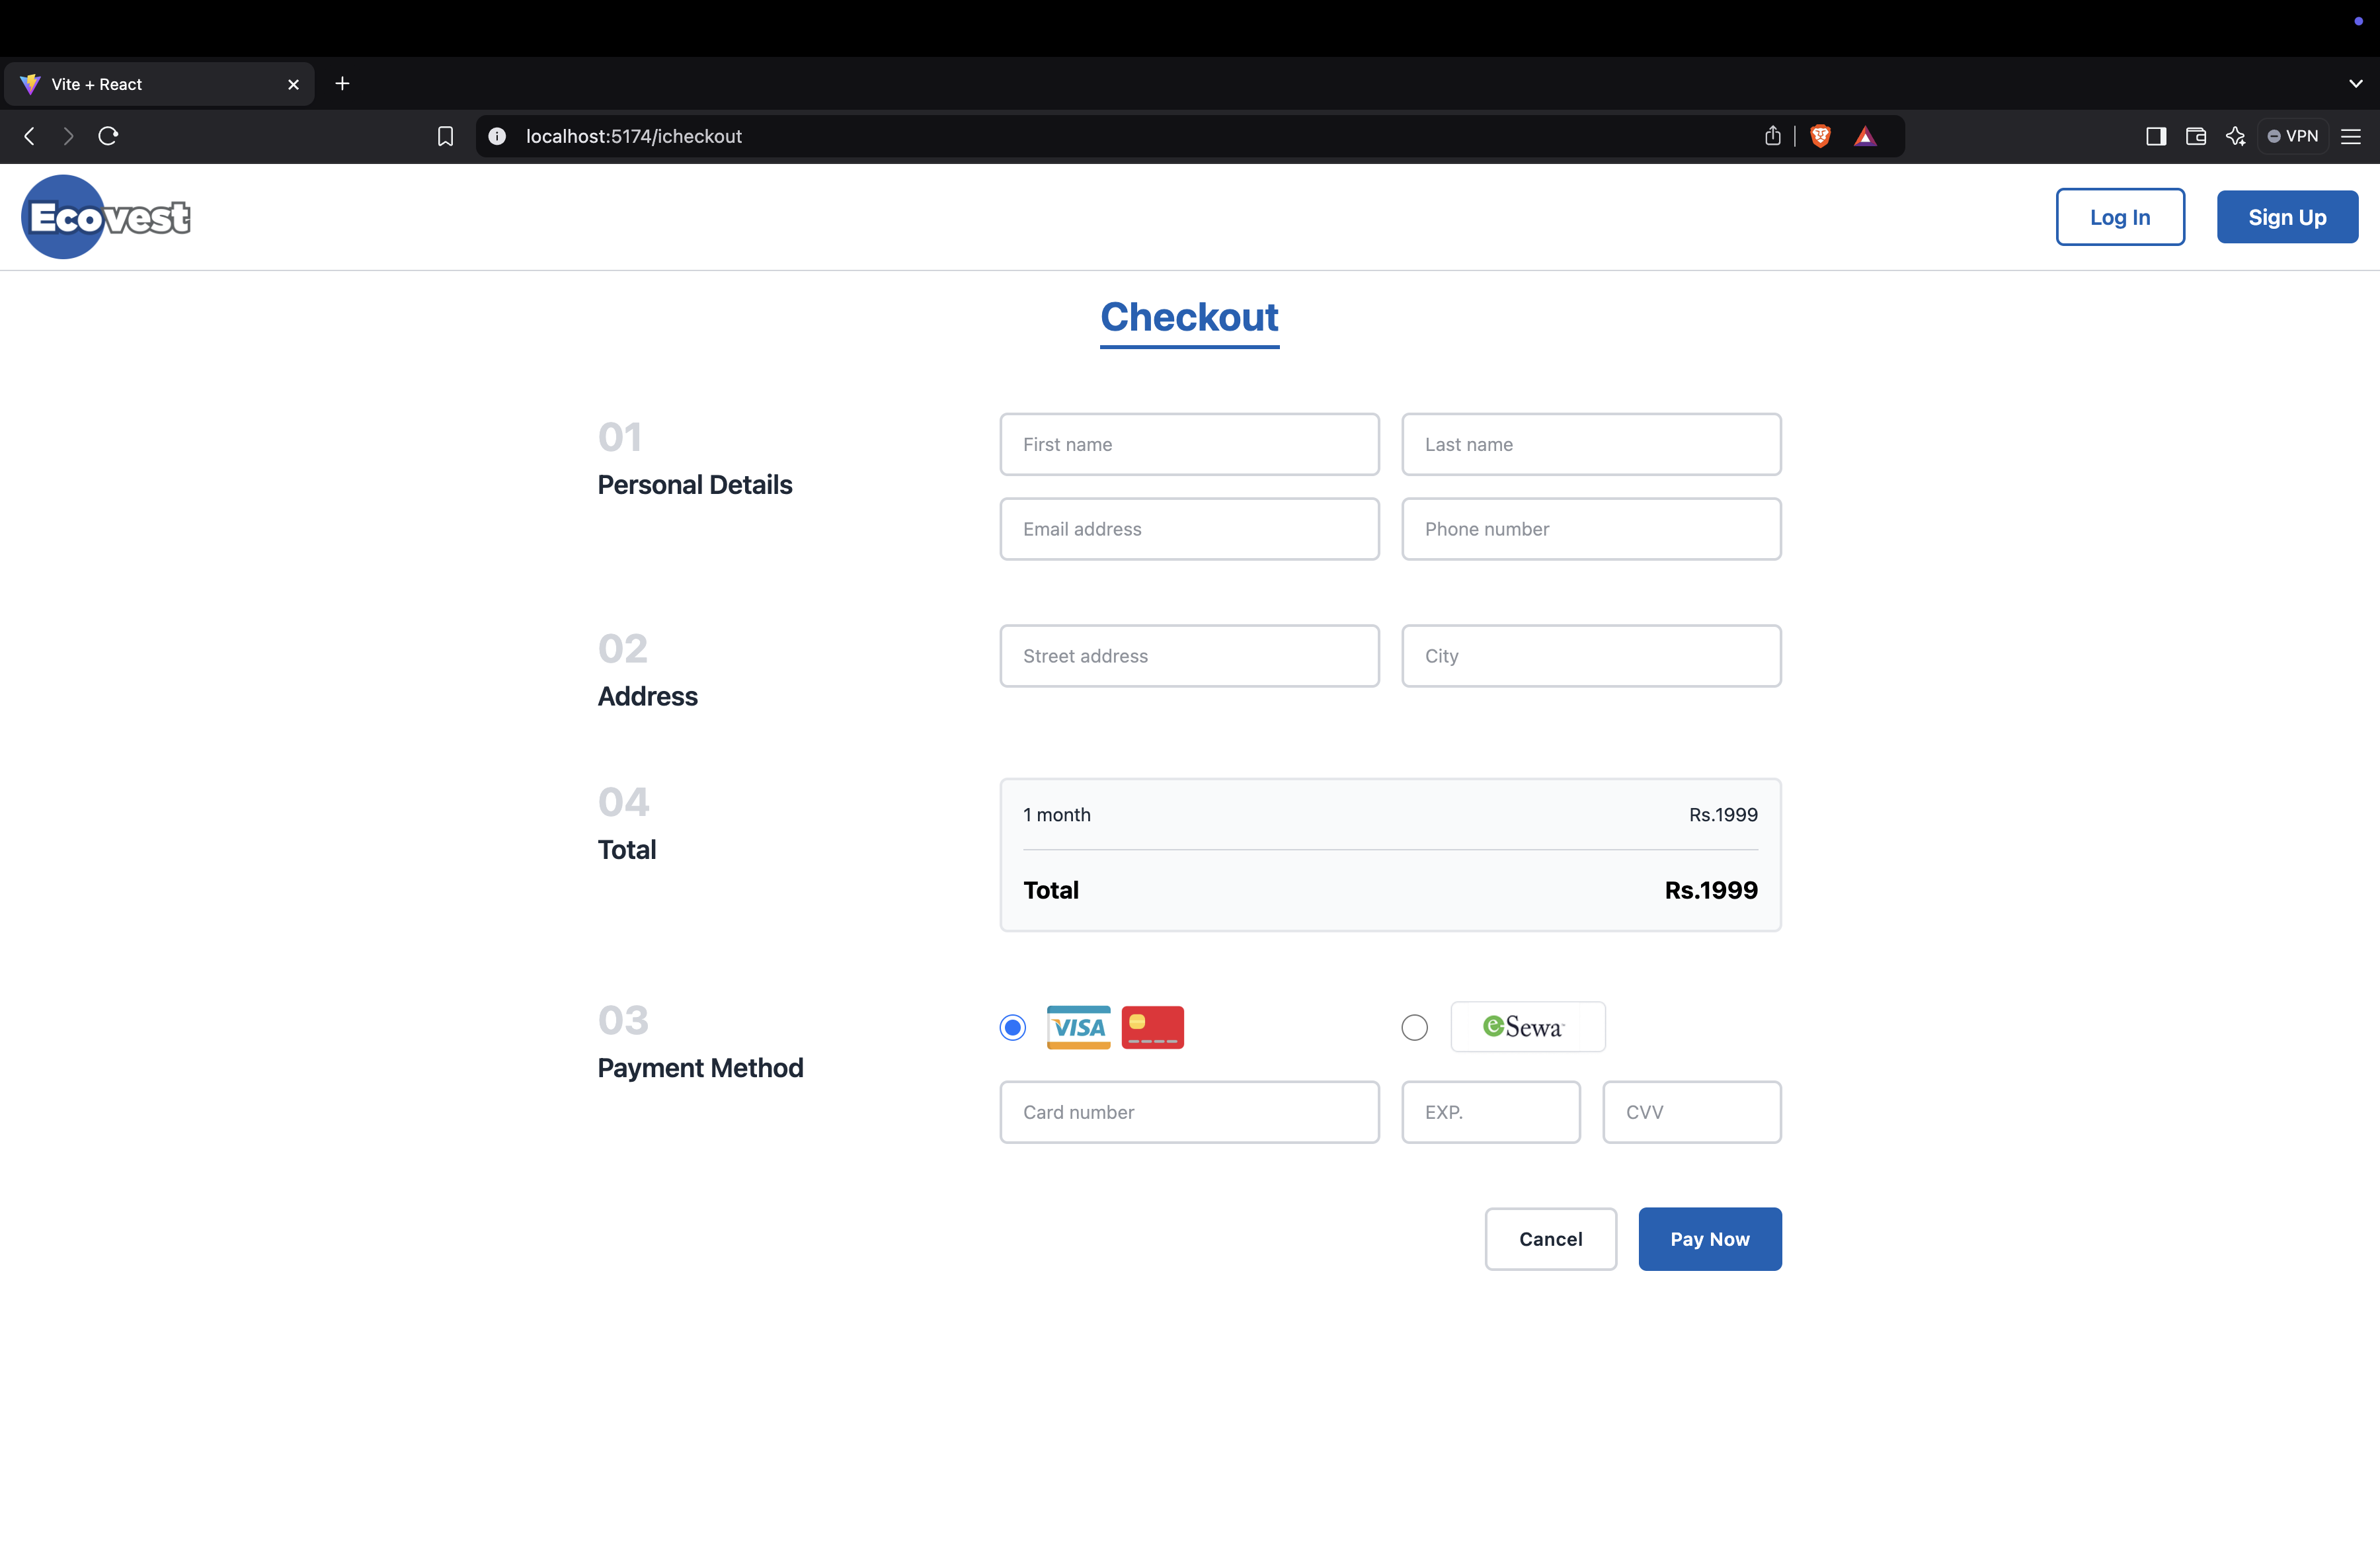Image resolution: width=2380 pixels, height=1546 pixels.
Task: Open the Leo AI sparkle icon
Action: tap(2235, 136)
